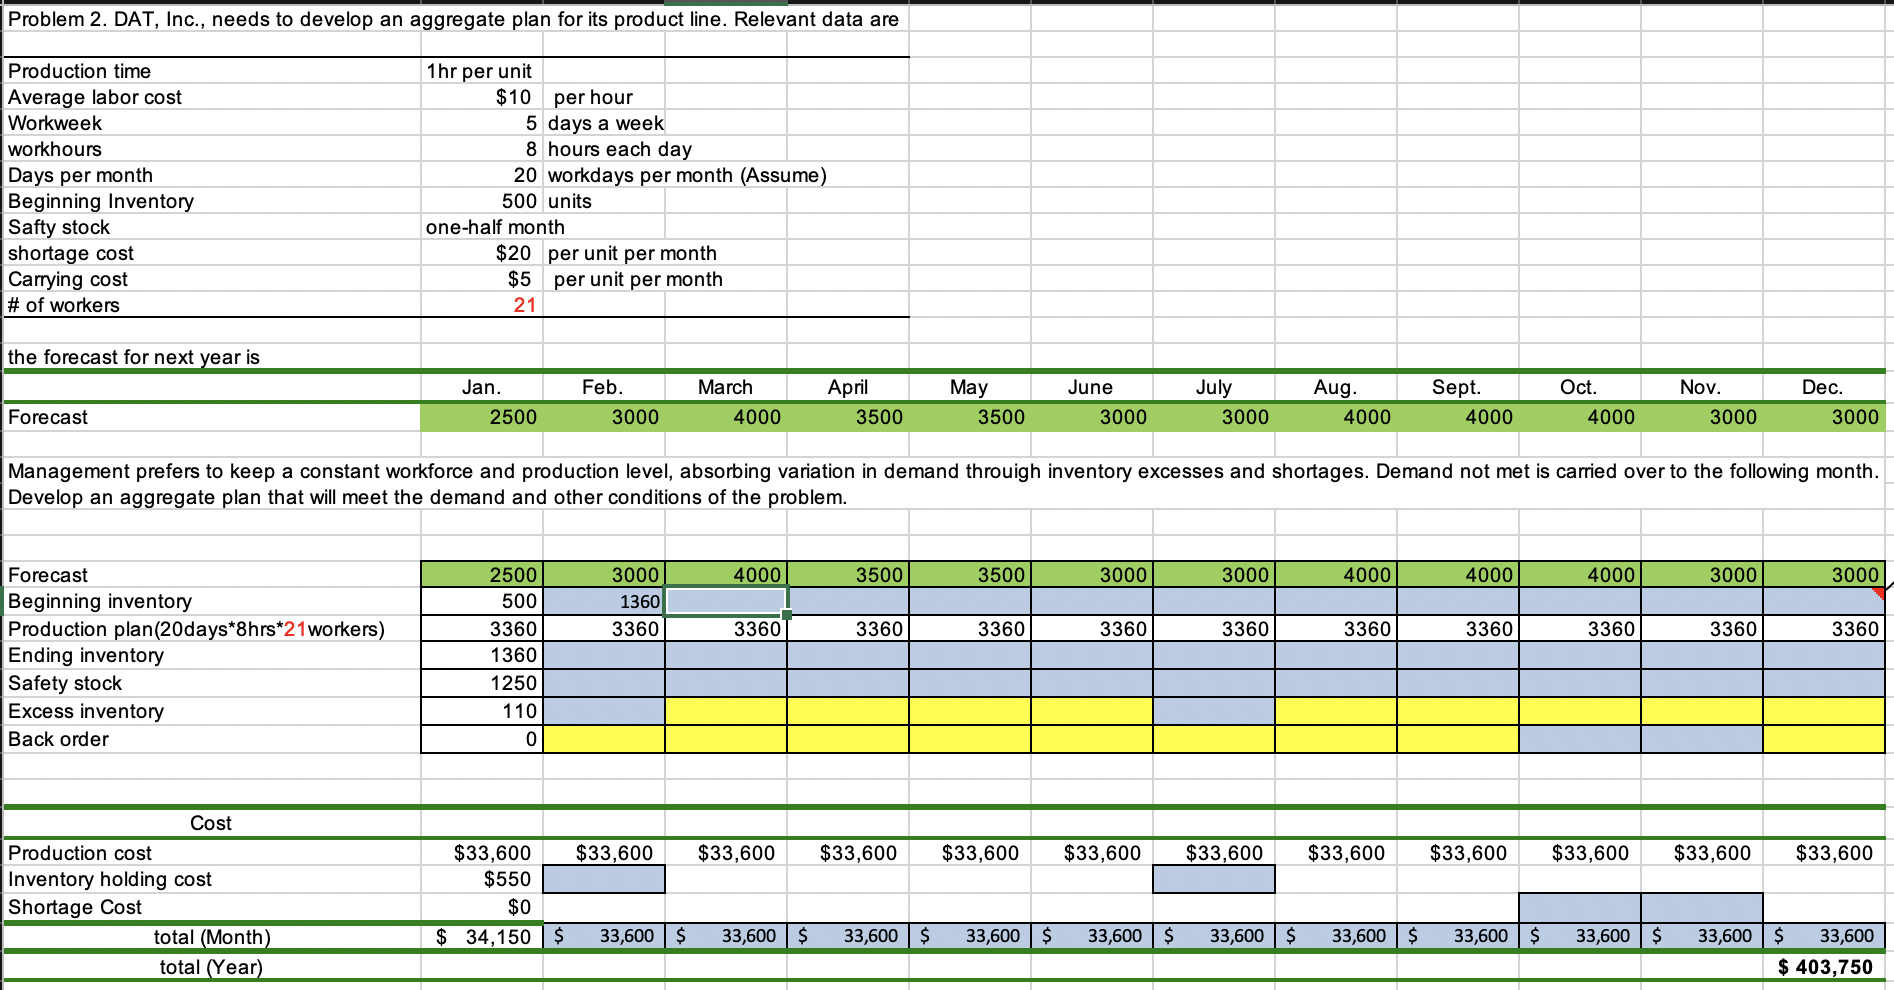
Task: Click the "1hr per unit" production time cell
Action: [x=482, y=71]
